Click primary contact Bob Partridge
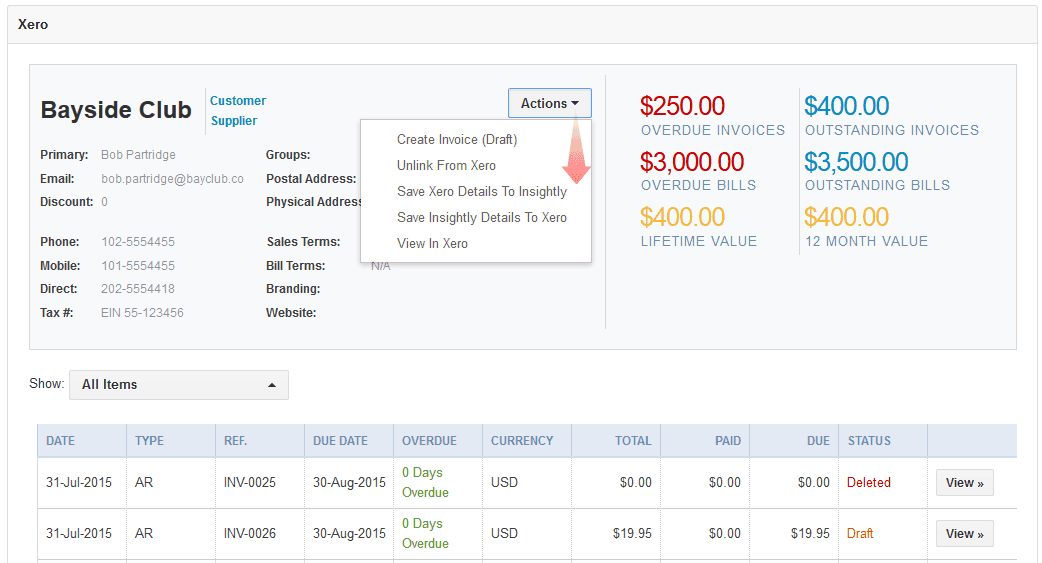The width and height of the screenshot is (1042, 563). click(x=138, y=155)
